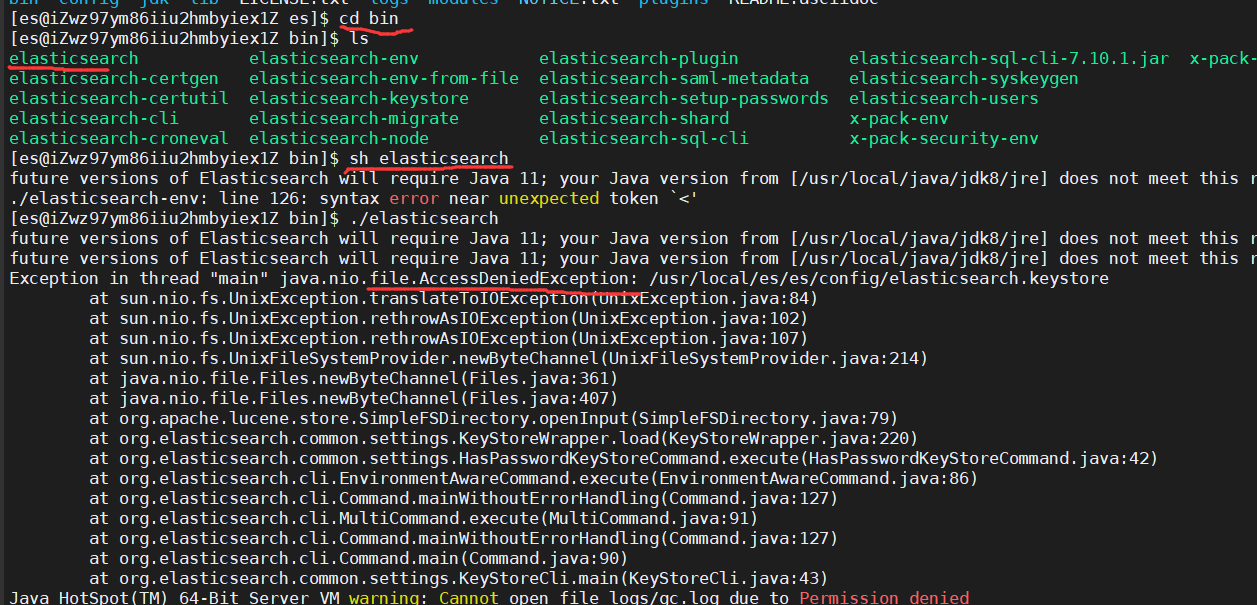Screen dimensions: 1257x605
Task: Select the /usr/local/es/es/config/elasticsearch.keystore path
Action: point(879,278)
